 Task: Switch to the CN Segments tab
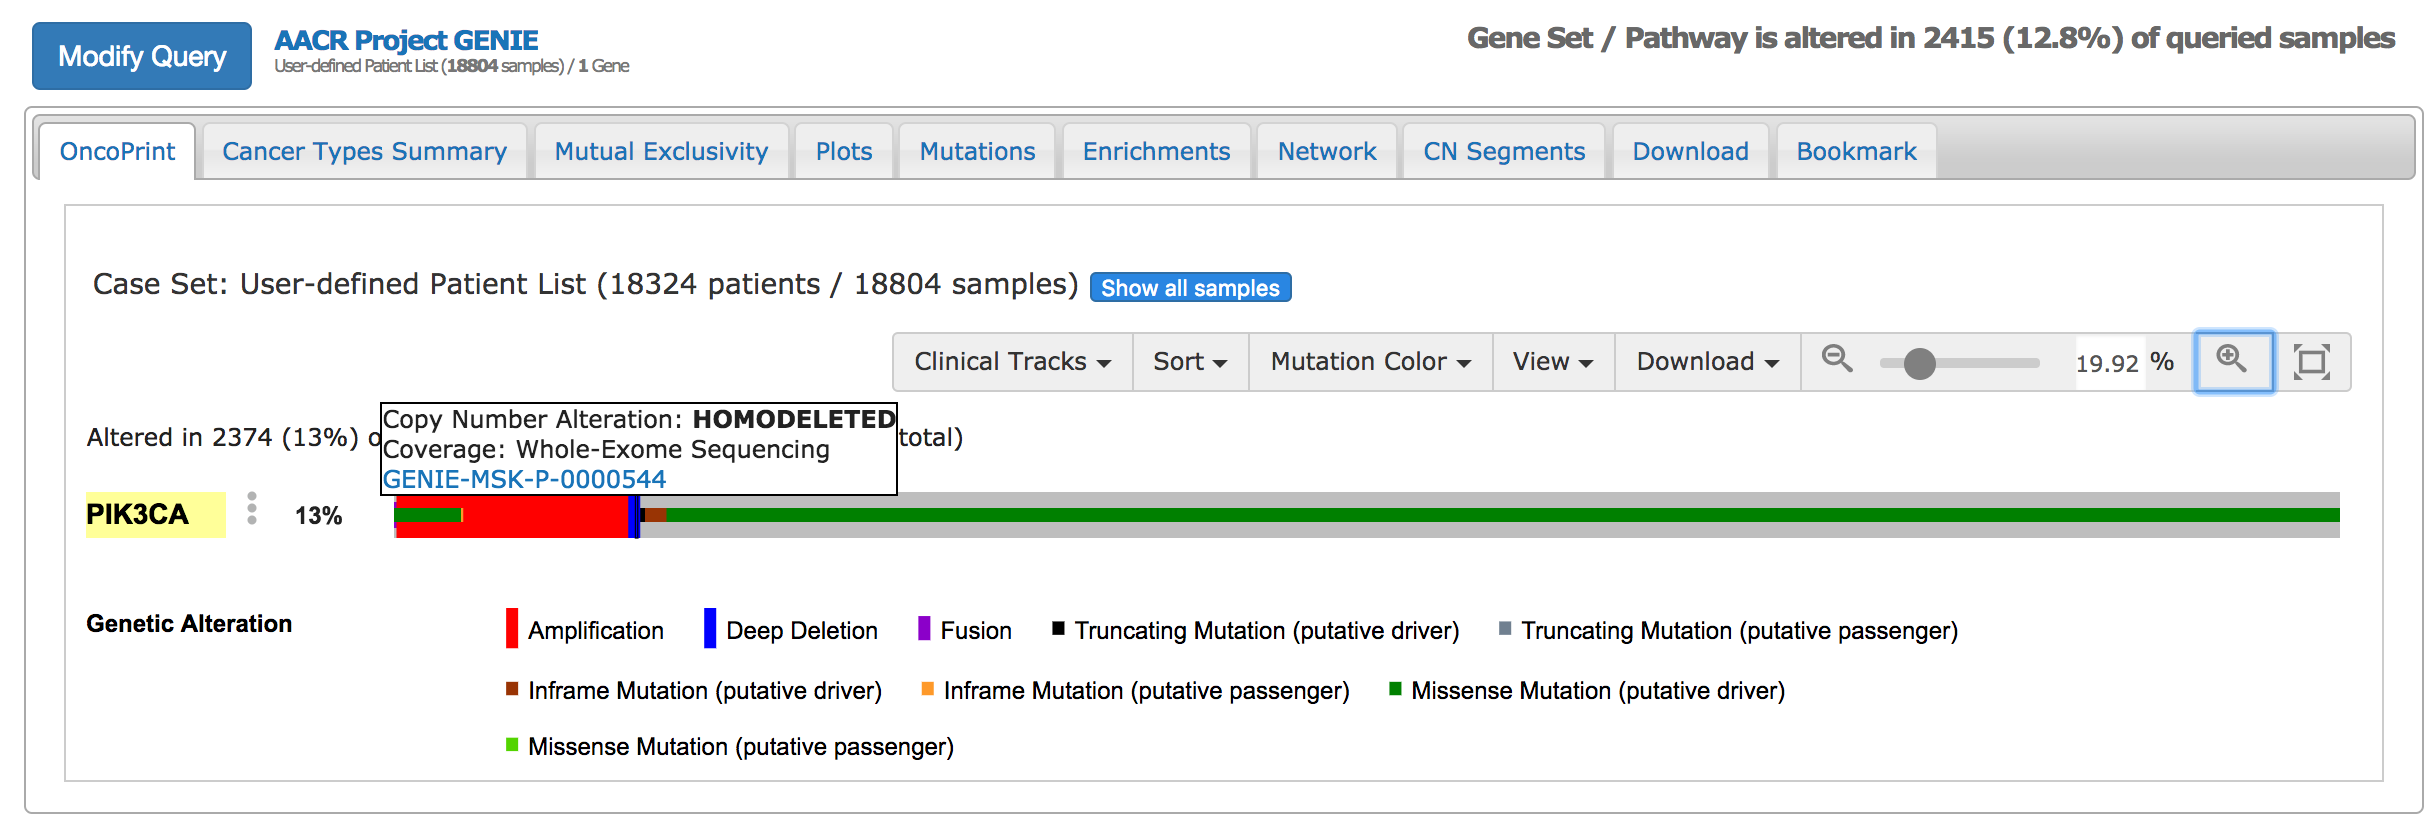[x=1503, y=151]
